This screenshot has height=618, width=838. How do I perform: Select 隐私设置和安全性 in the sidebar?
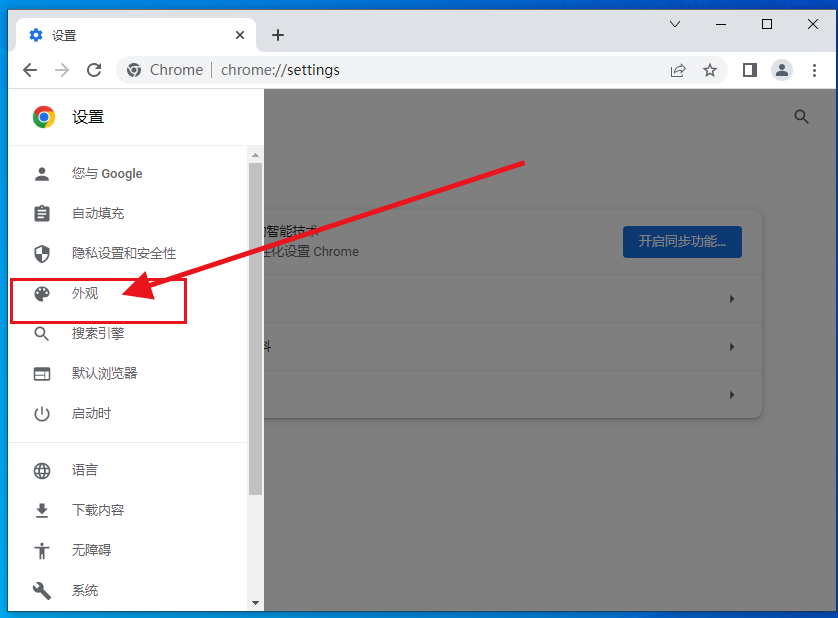coord(128,253)
